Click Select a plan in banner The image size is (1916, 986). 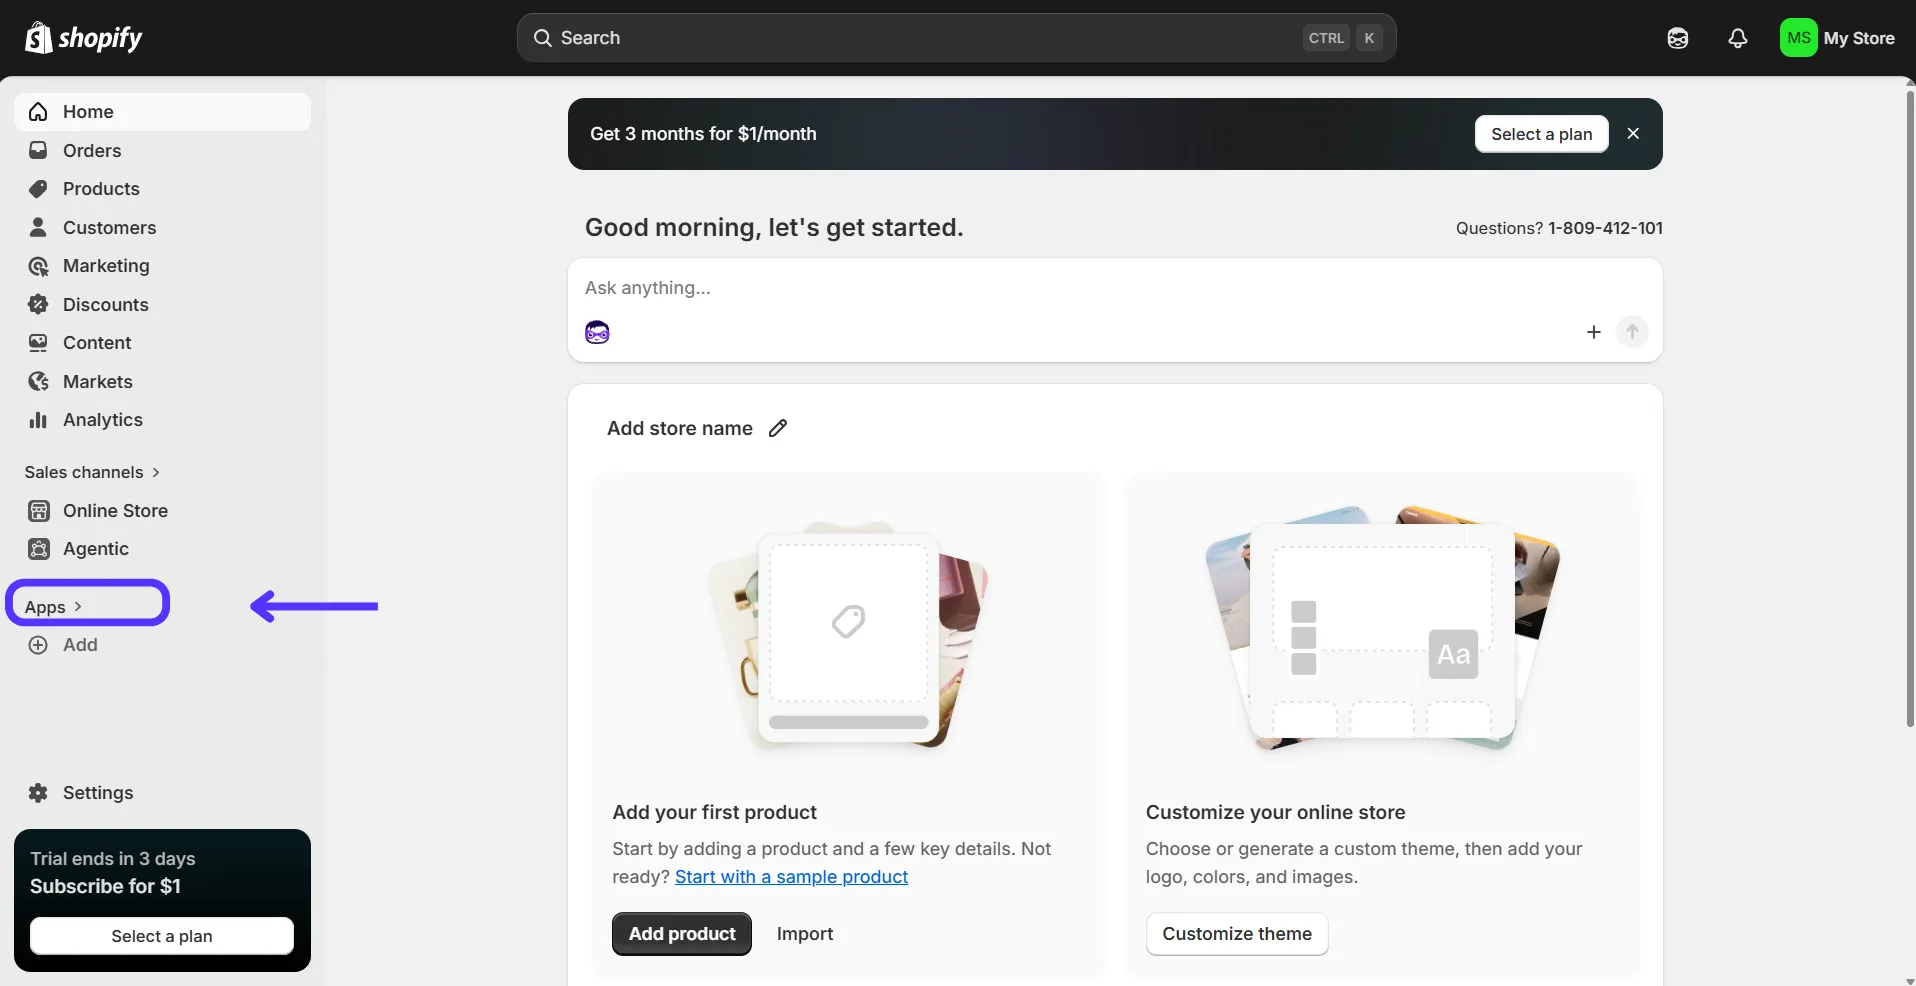tap(1541, 134)
